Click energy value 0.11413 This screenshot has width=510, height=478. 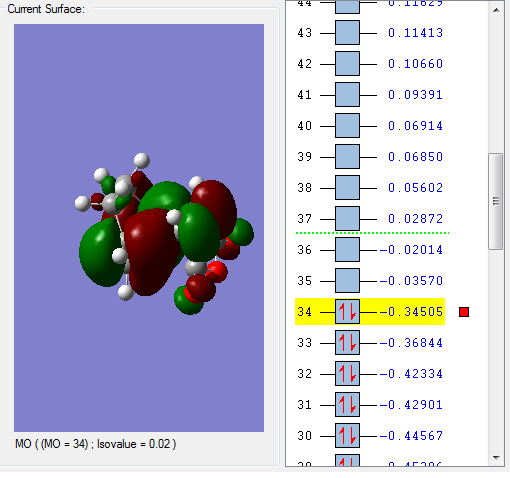pyautogui.click(x=415, y=33)
